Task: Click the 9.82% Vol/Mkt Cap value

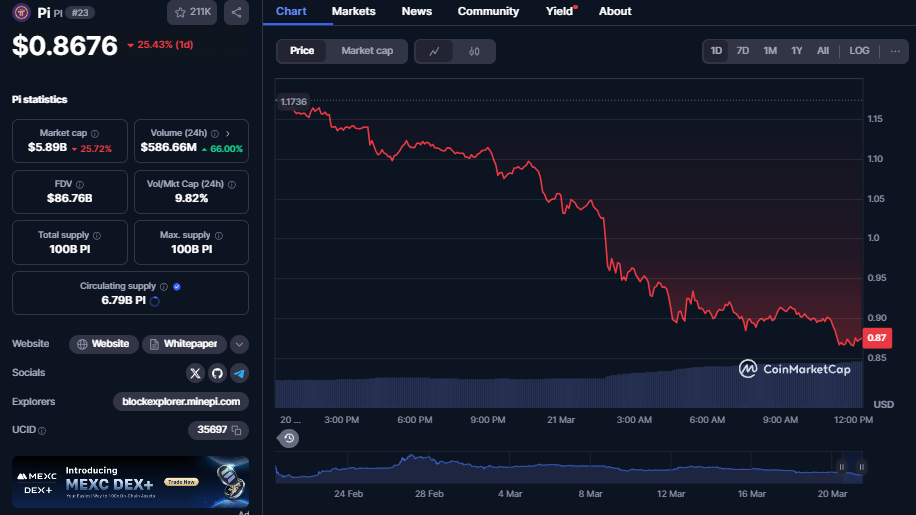Action: coord(192,199)
